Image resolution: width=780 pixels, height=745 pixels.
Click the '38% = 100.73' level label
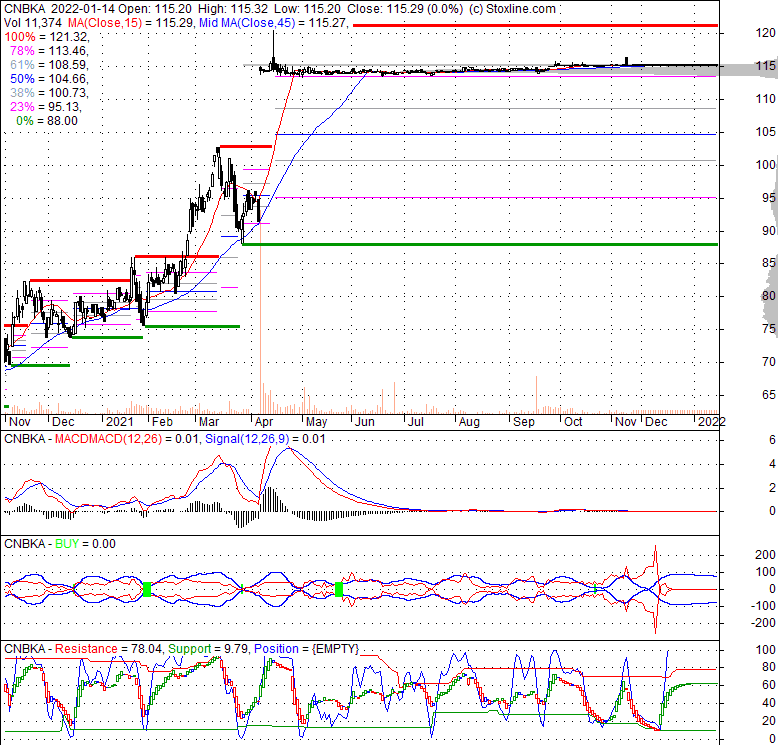[49, 93]
